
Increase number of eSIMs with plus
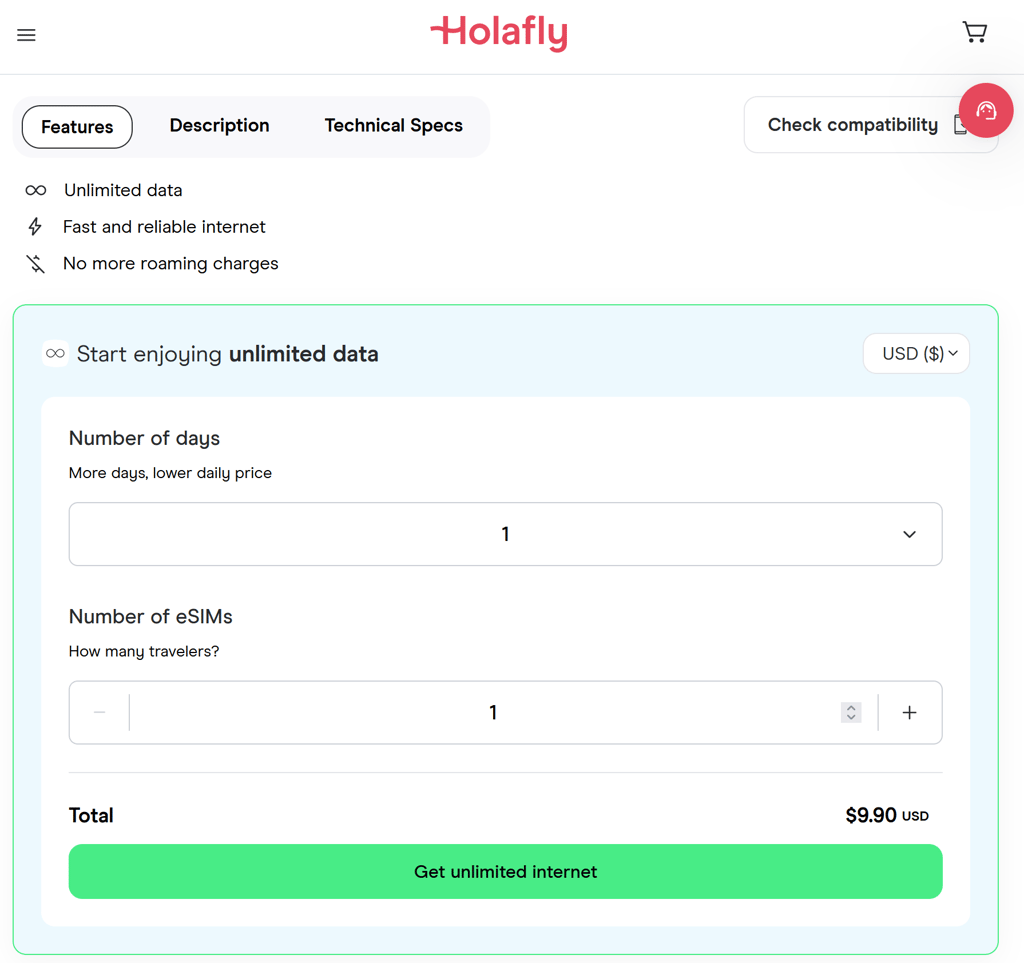point(909,712)
